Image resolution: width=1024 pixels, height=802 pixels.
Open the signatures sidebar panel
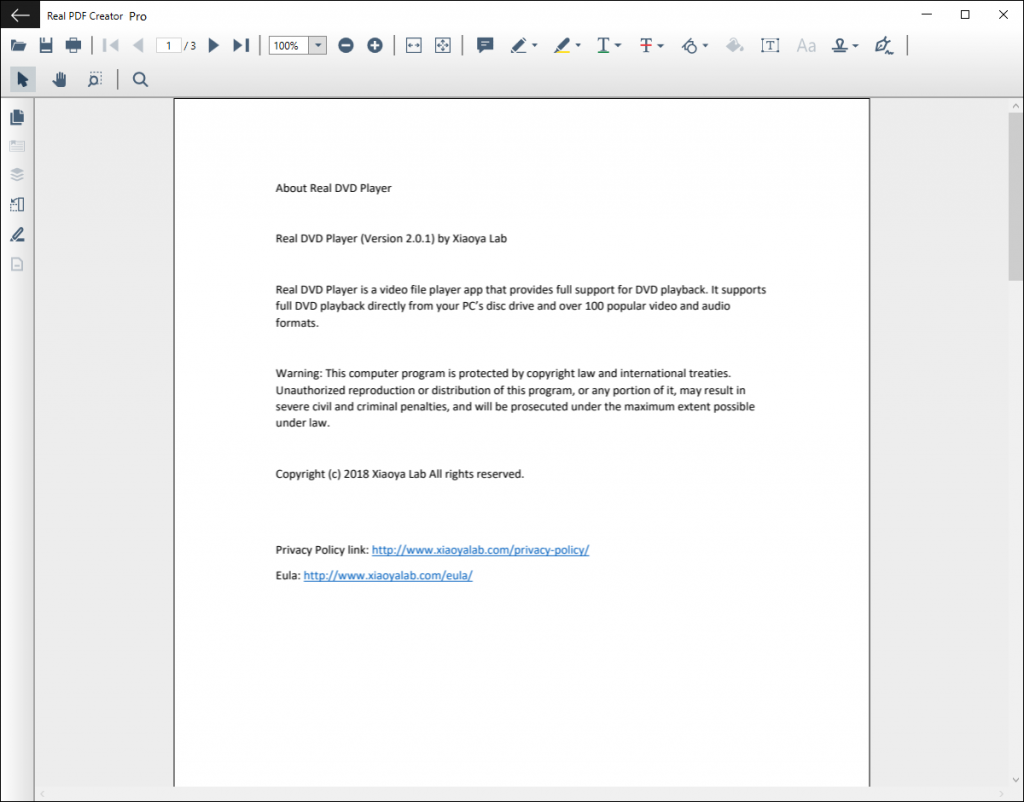pyautogui.click(x=17, y=235)
